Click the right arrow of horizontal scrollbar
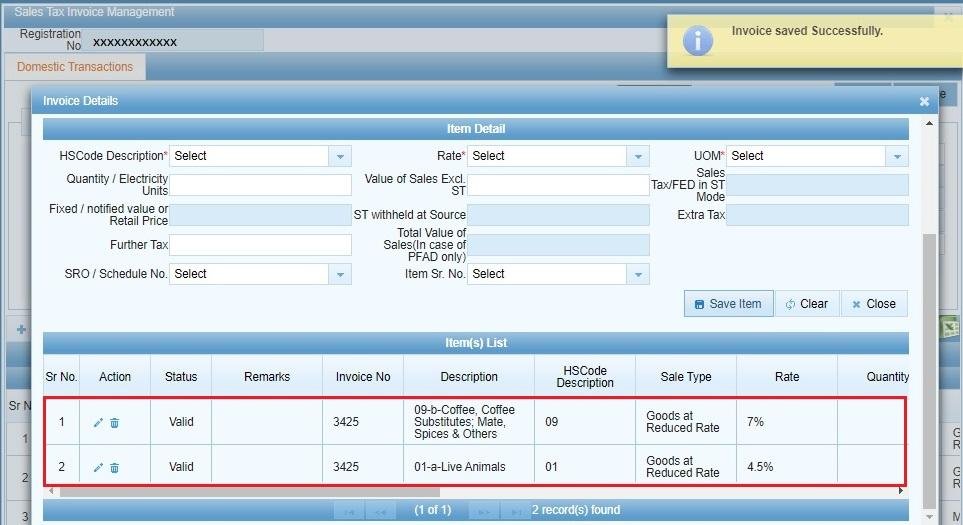963x525 pixels. click(901, 491)
